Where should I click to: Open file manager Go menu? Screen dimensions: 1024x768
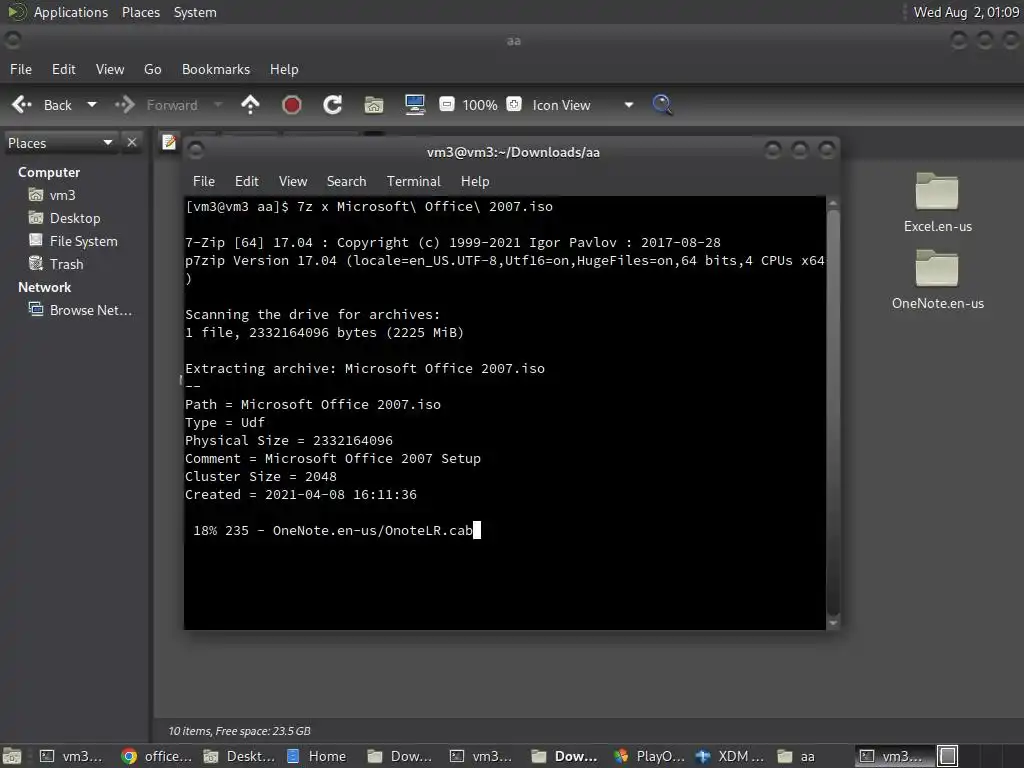(153, 69)
